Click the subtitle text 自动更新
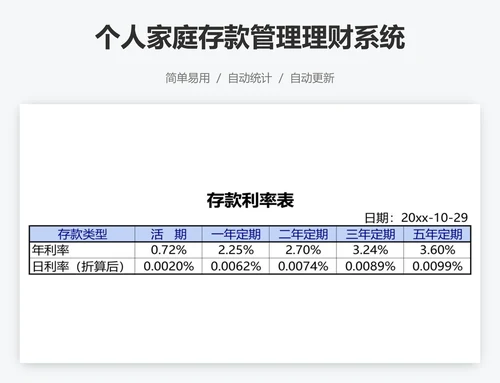 tap(312, 78)
